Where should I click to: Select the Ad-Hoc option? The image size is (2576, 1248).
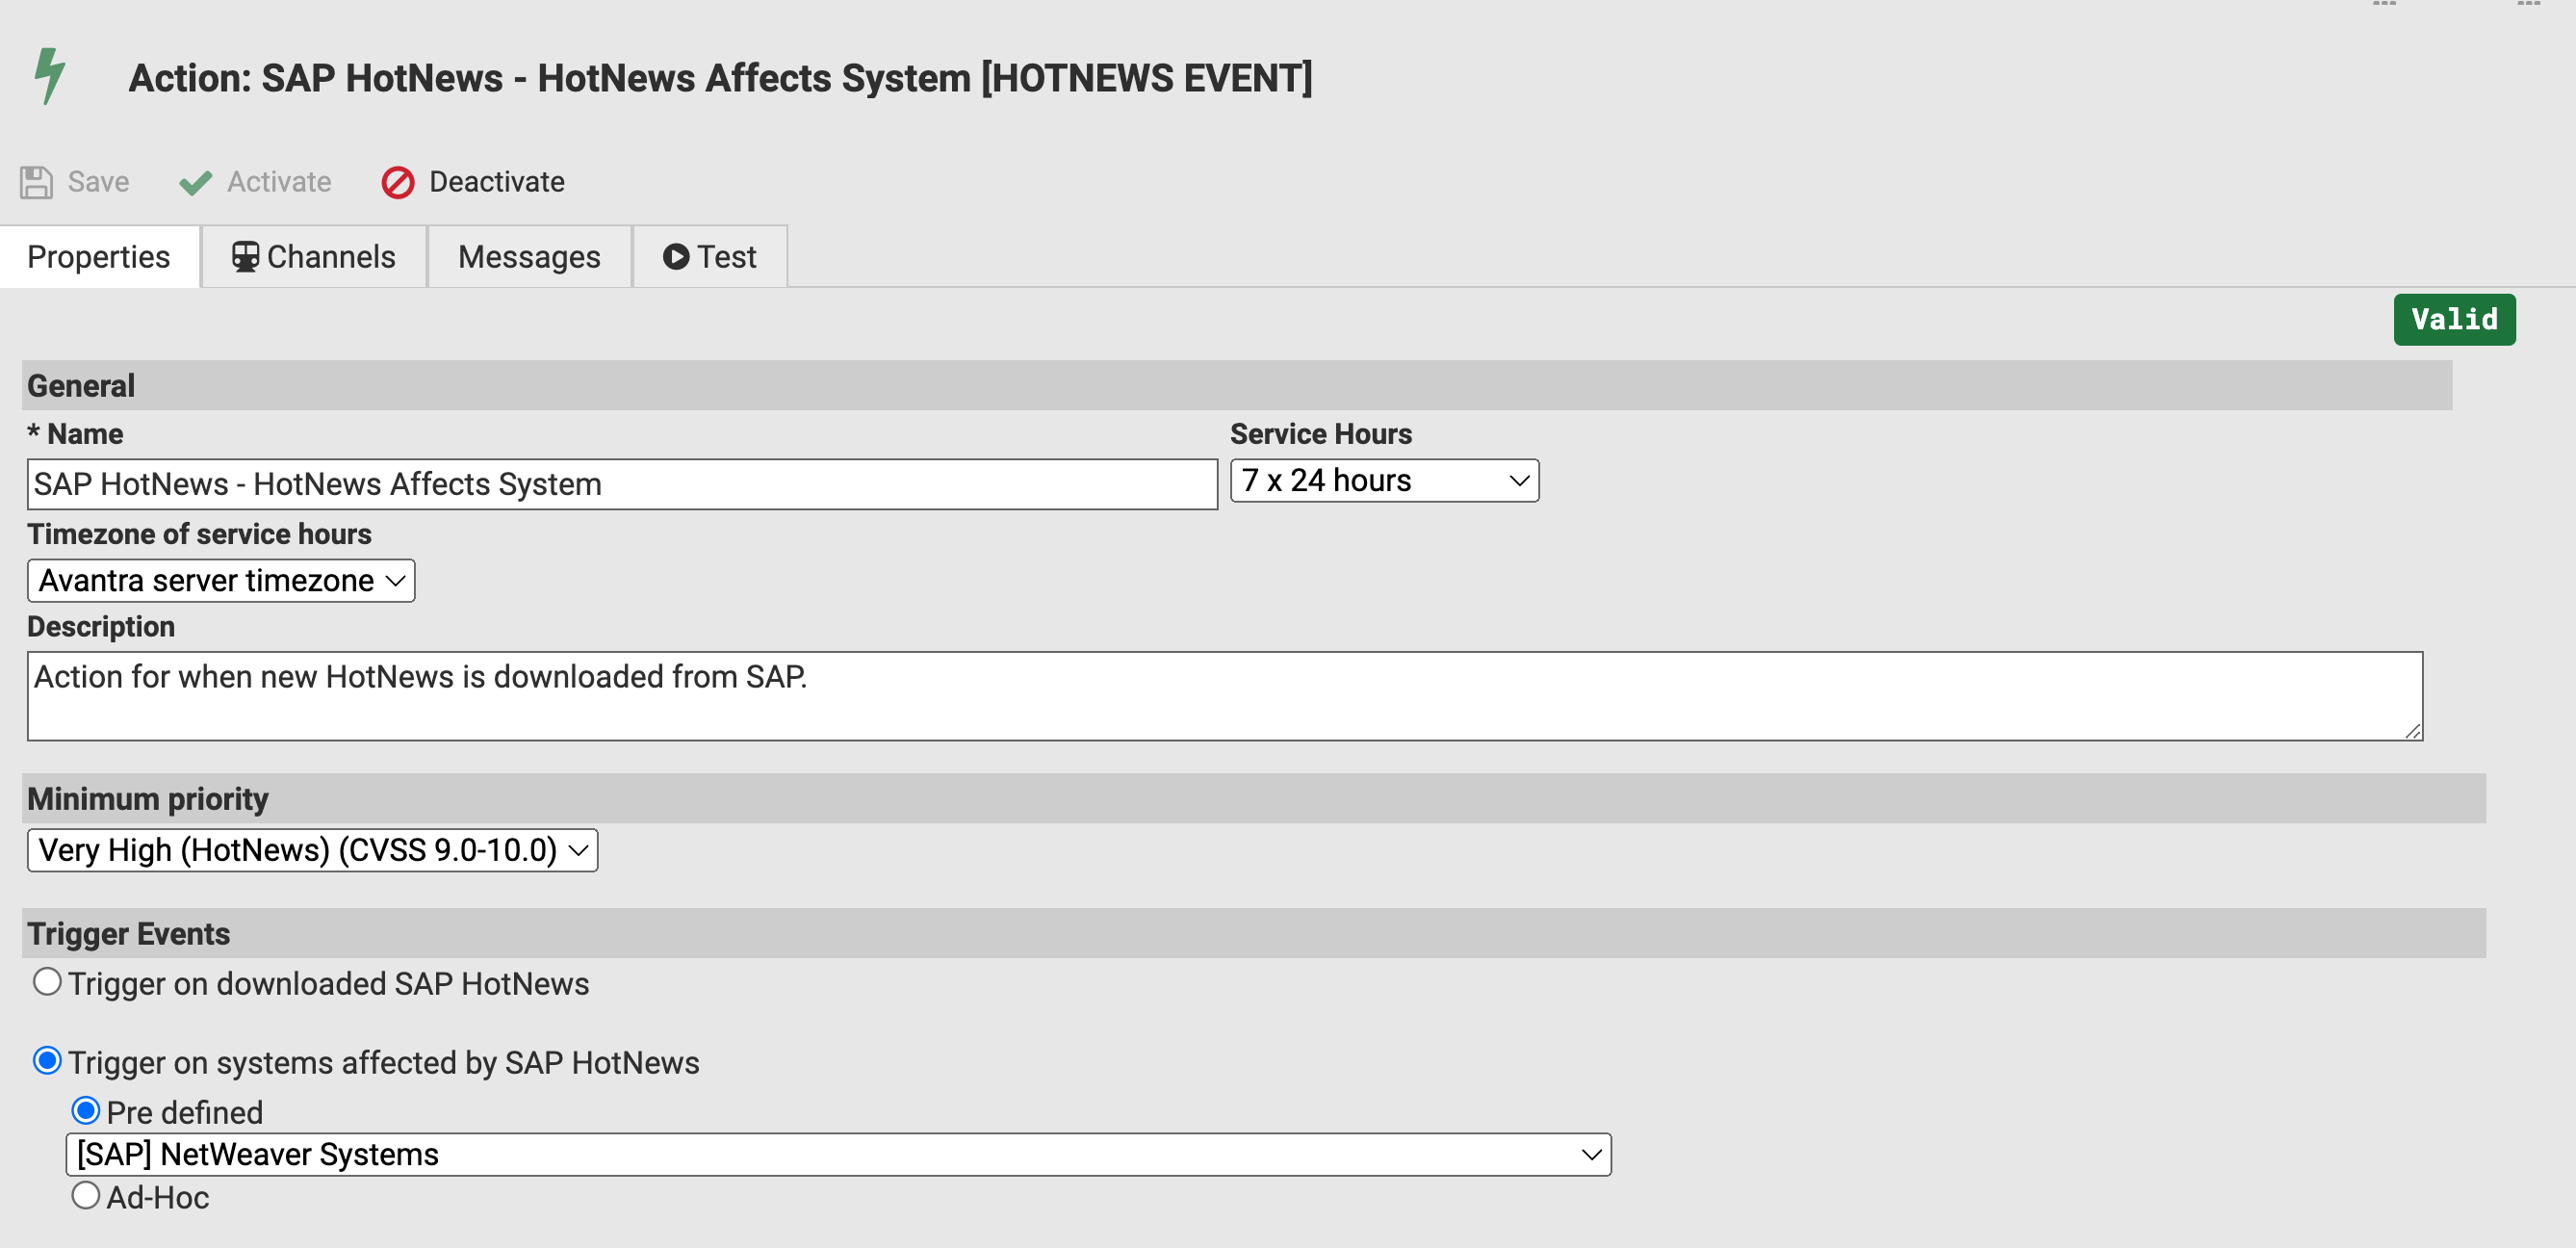click(86, 1194)
